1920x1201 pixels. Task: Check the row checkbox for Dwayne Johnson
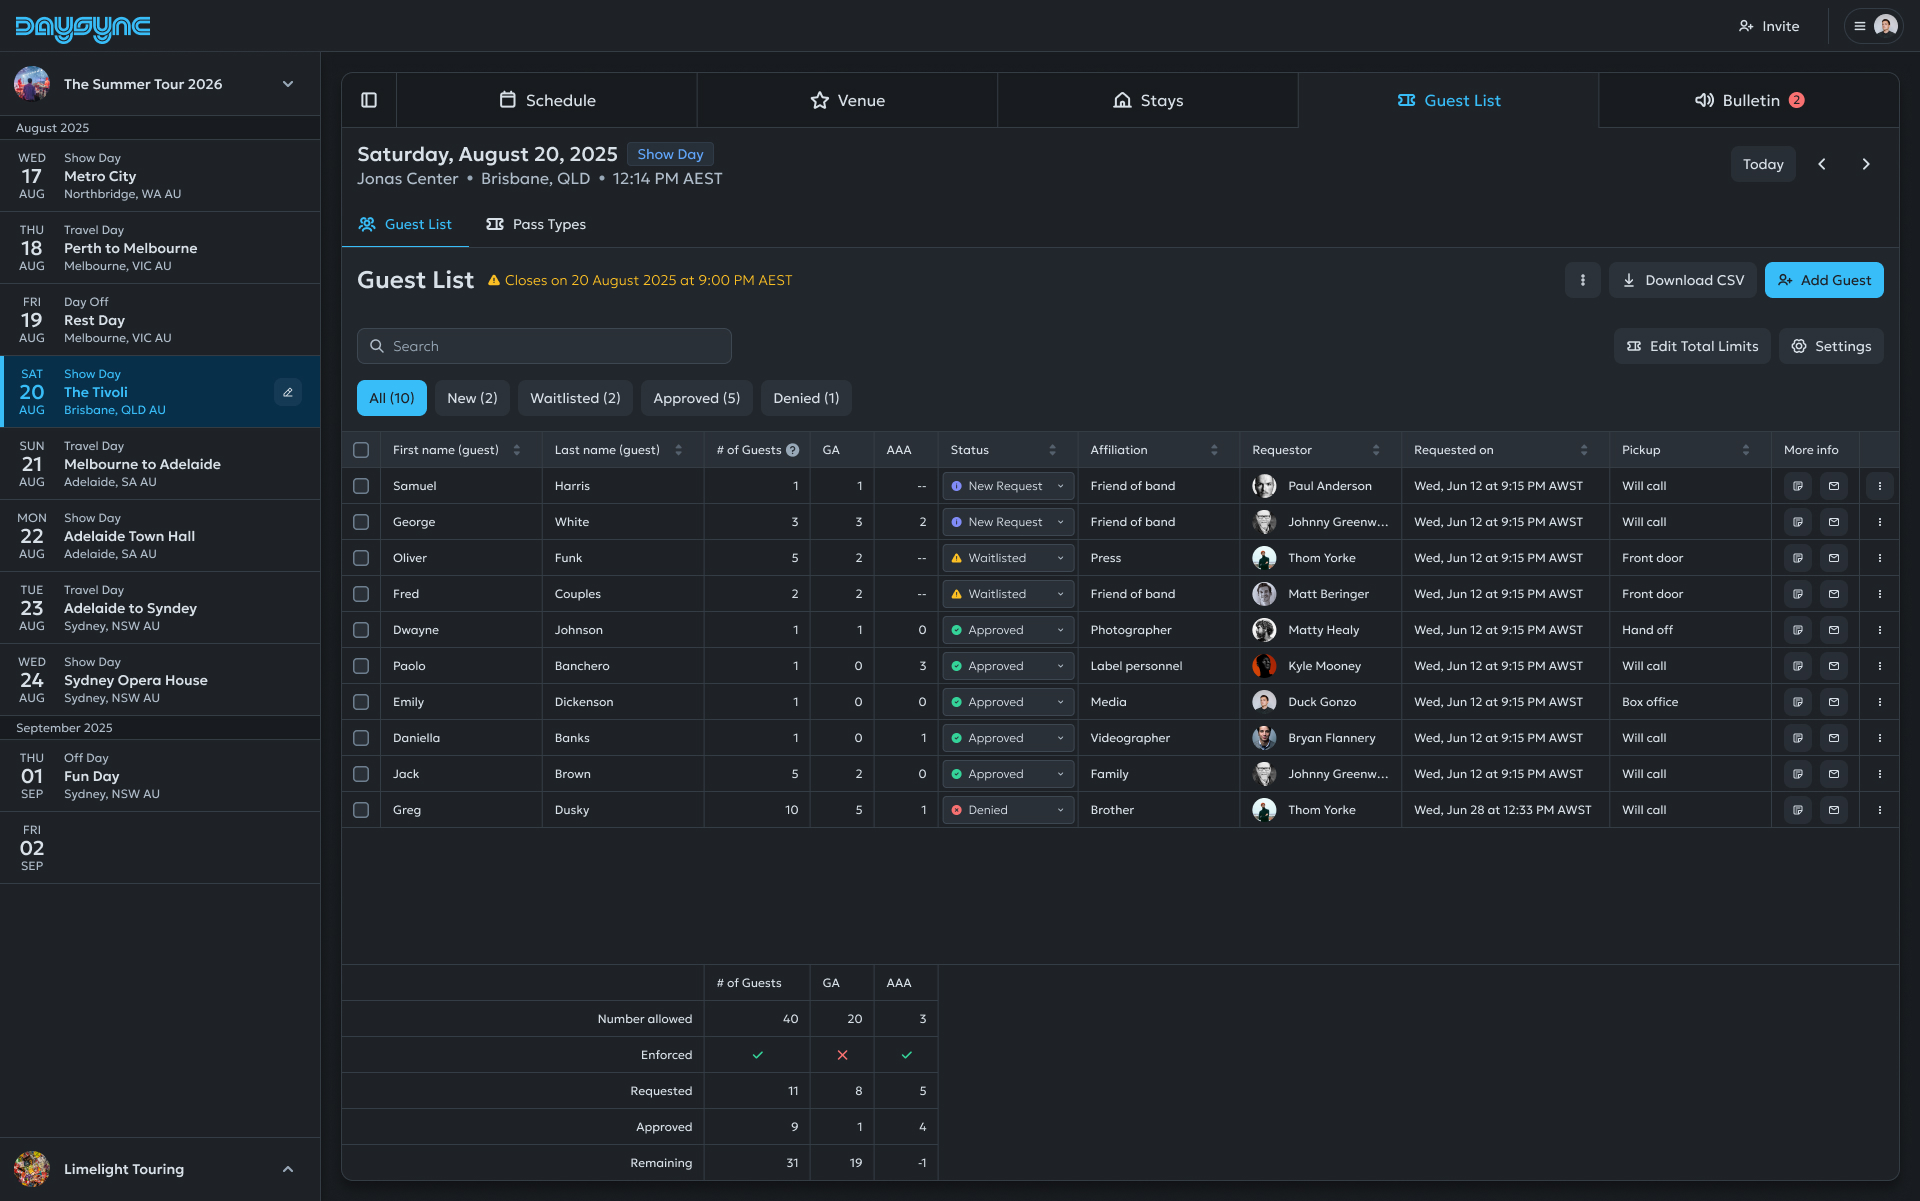click(x=361, y=630)
